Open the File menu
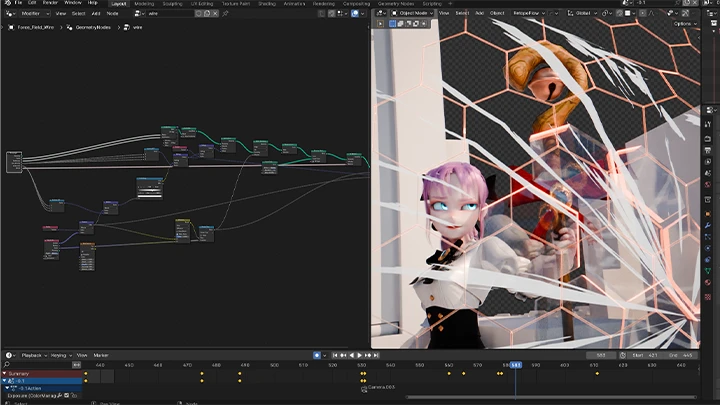 [x=18, y=3]
